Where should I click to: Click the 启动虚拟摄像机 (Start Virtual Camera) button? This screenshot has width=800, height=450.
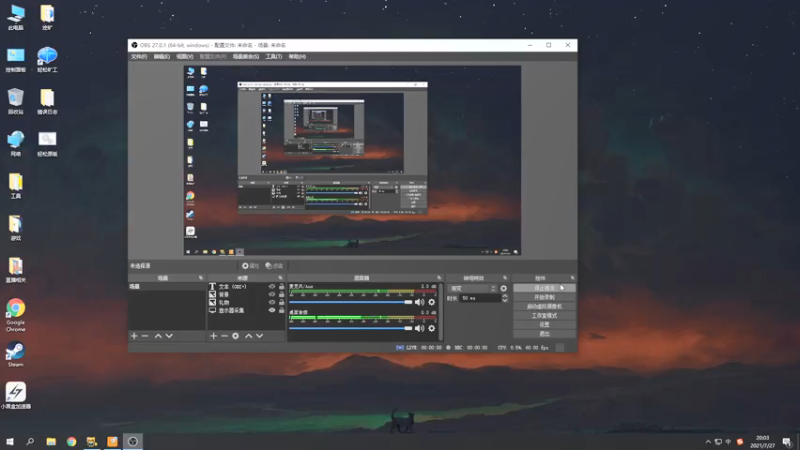click(544, 307)
